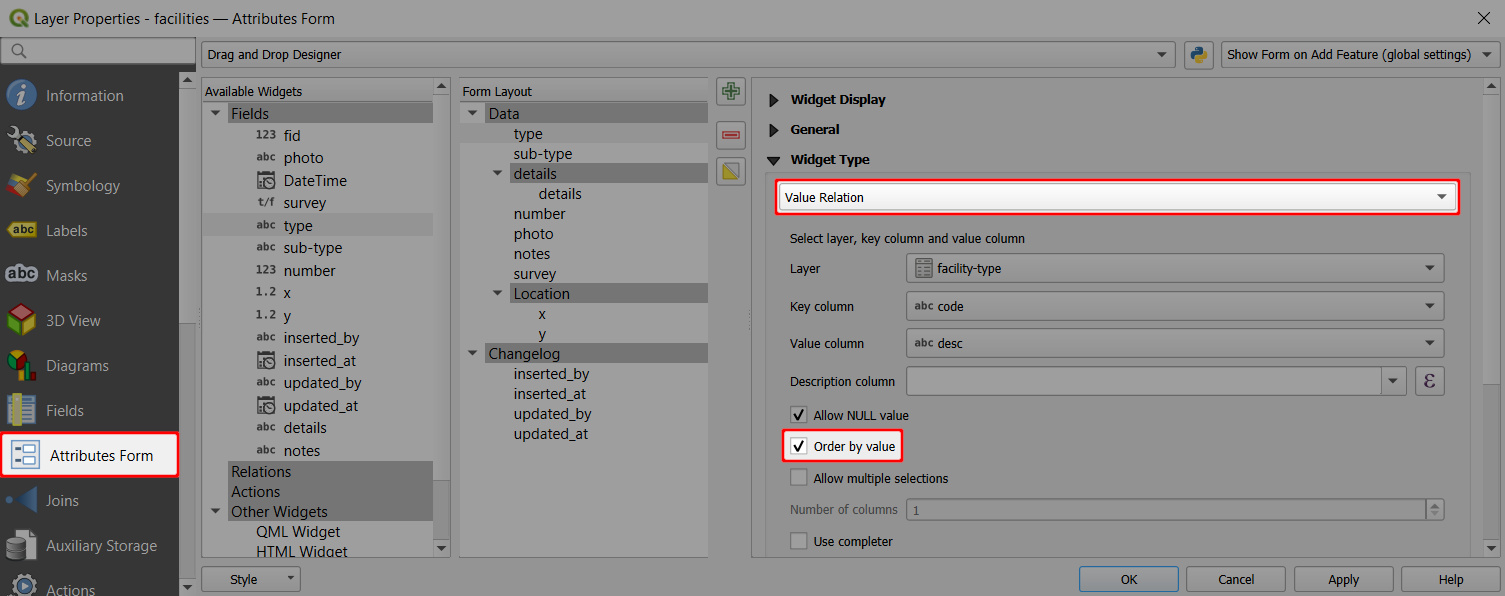Open the Actions gear icon
This screenshot has height=596, width=1505.
pyautogui.click(x=22, y=587)
